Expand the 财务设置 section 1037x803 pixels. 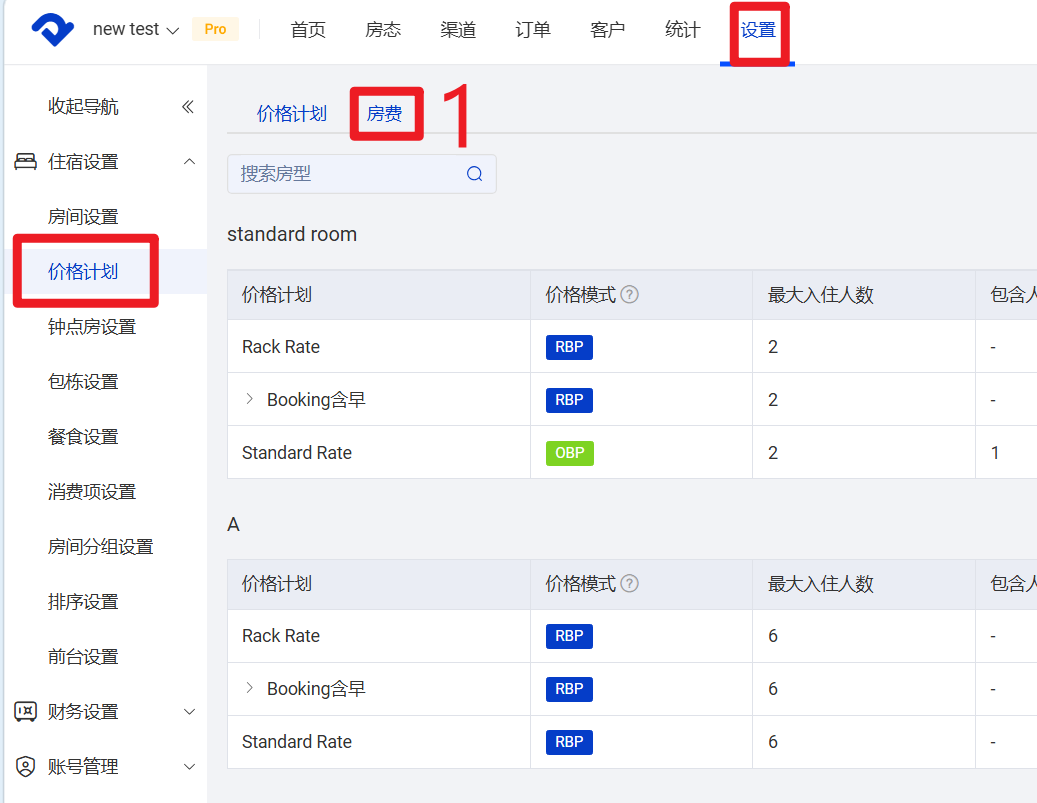(x=189, y=712)
